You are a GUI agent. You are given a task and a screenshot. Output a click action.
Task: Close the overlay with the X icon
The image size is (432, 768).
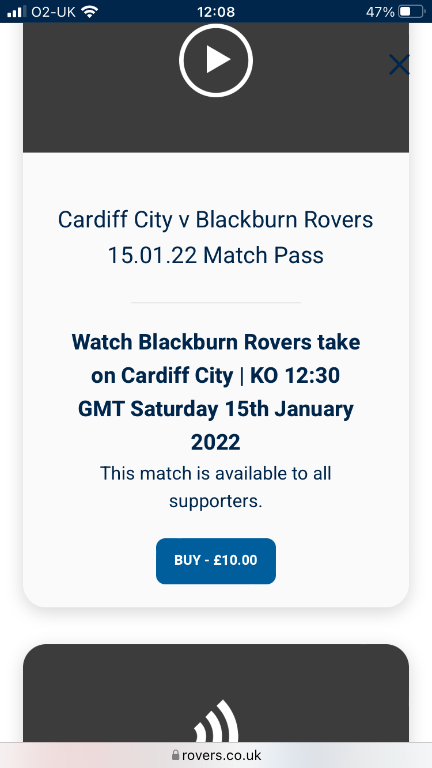[x=399, y=65]
